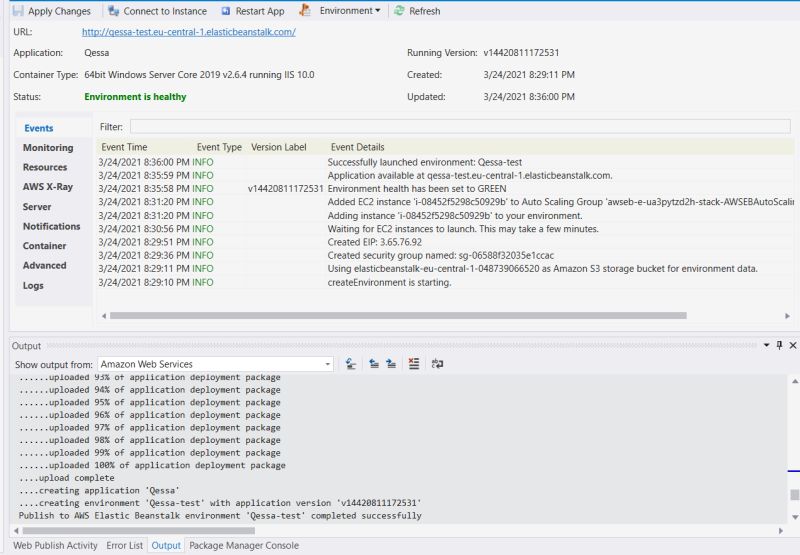
Task: Click the 'Environment is healthy' status text
Action: tap(135, 96)
